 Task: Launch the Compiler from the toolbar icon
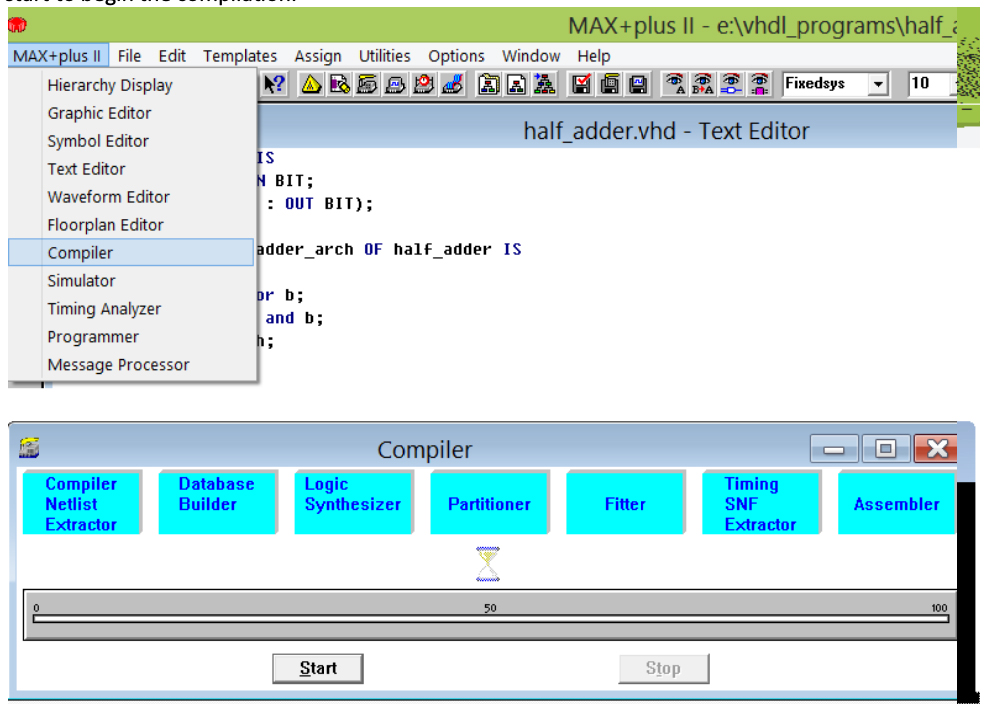(x=367, y=84)
